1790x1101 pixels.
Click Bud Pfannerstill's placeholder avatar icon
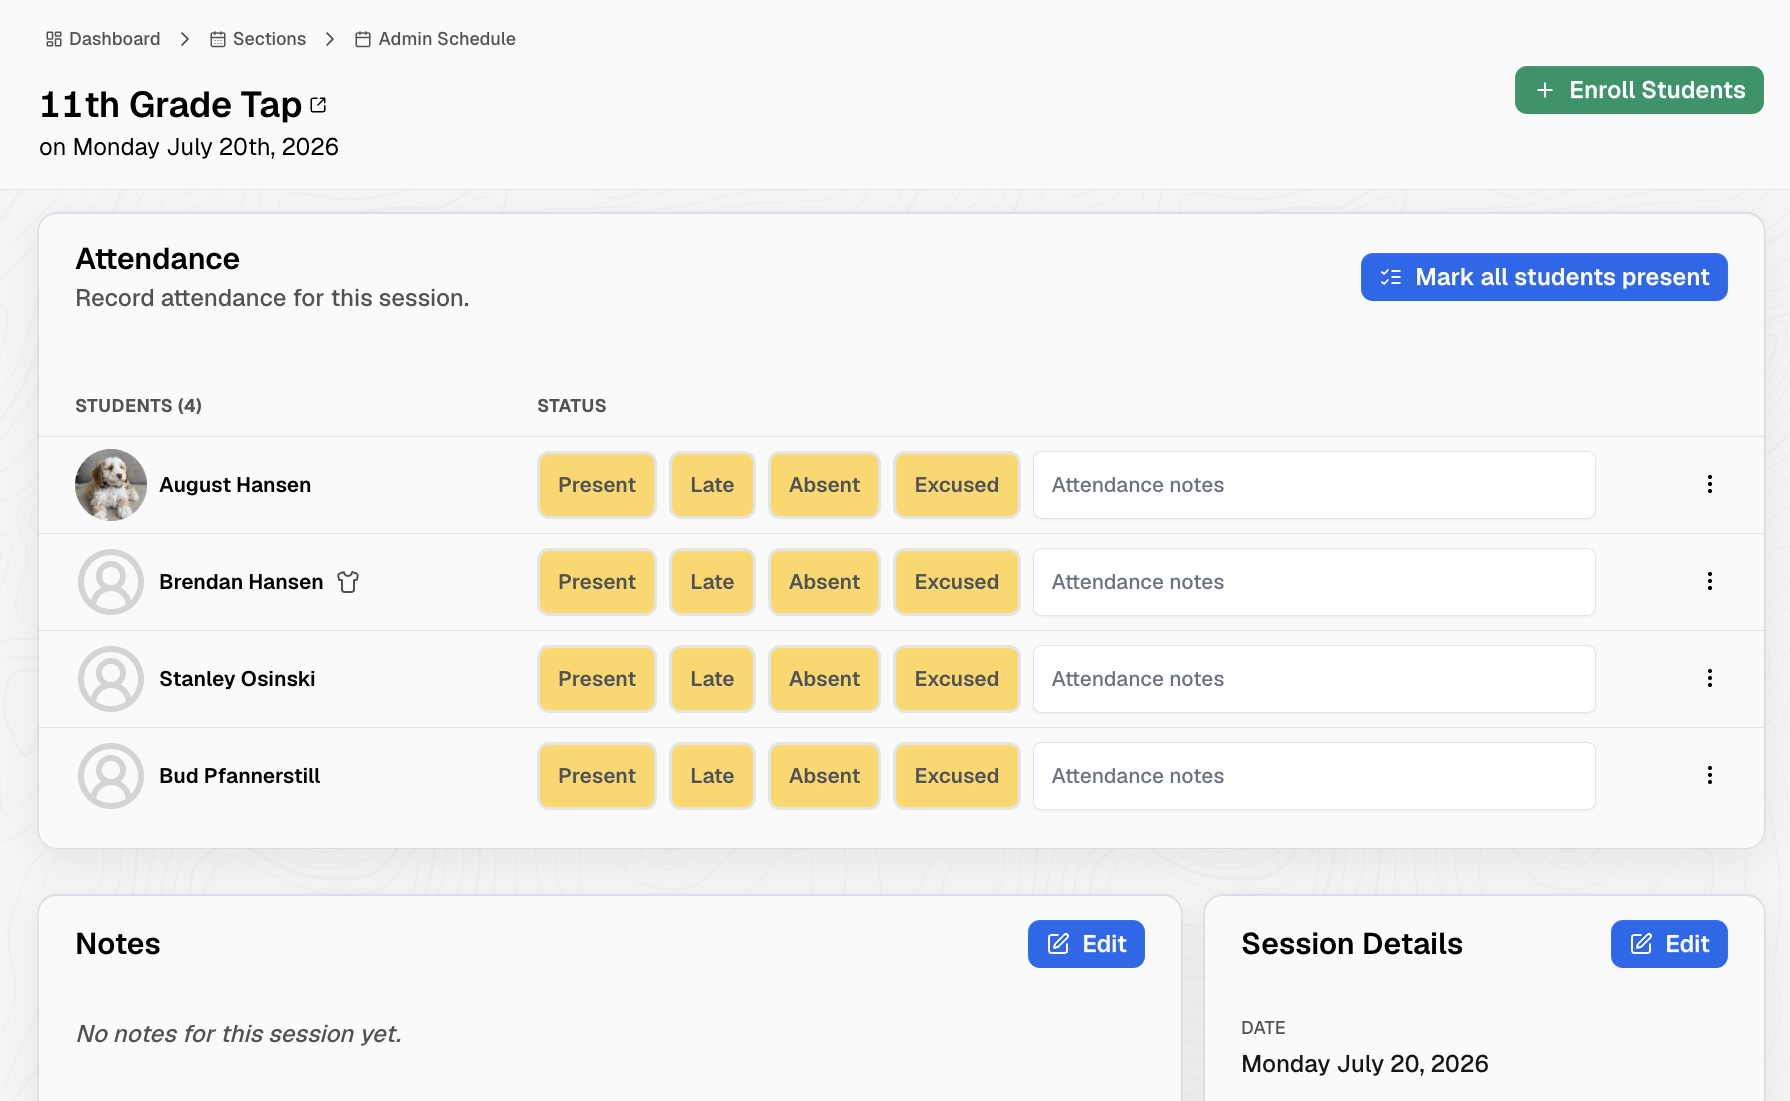click(111, 776)
